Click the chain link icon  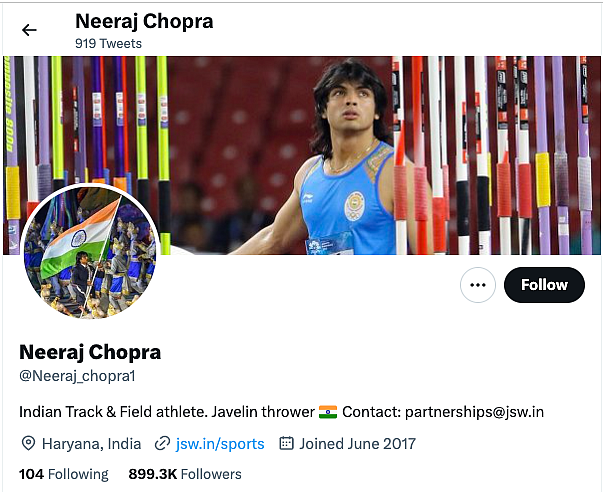162,443
